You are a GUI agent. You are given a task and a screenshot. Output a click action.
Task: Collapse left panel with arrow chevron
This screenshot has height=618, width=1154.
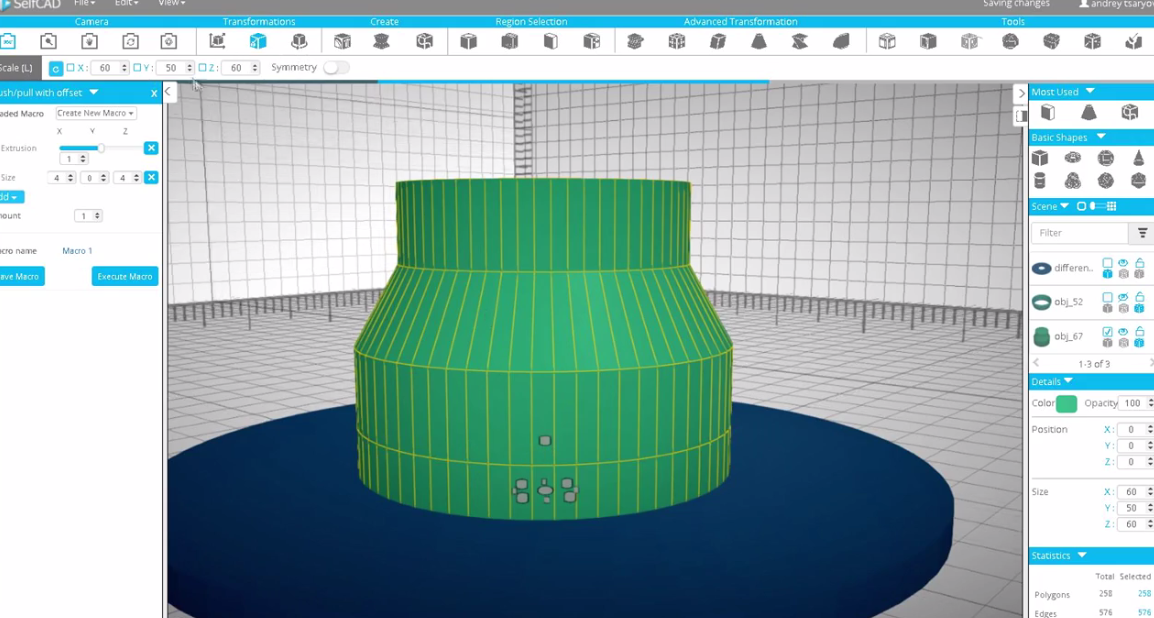168,92
